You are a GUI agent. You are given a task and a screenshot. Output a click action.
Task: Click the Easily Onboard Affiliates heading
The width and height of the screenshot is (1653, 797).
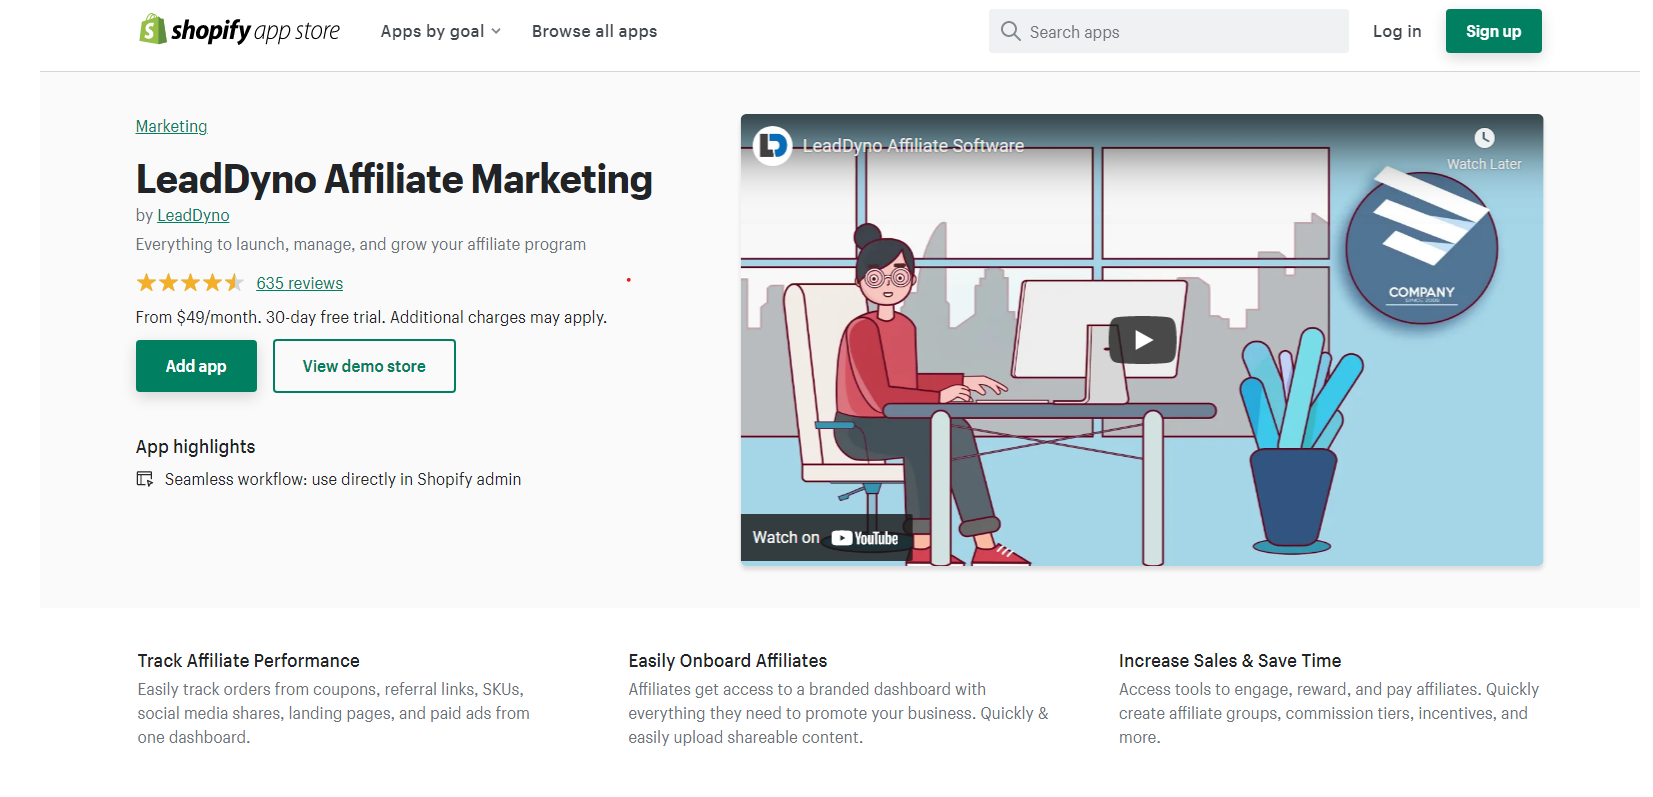[727, 661]
